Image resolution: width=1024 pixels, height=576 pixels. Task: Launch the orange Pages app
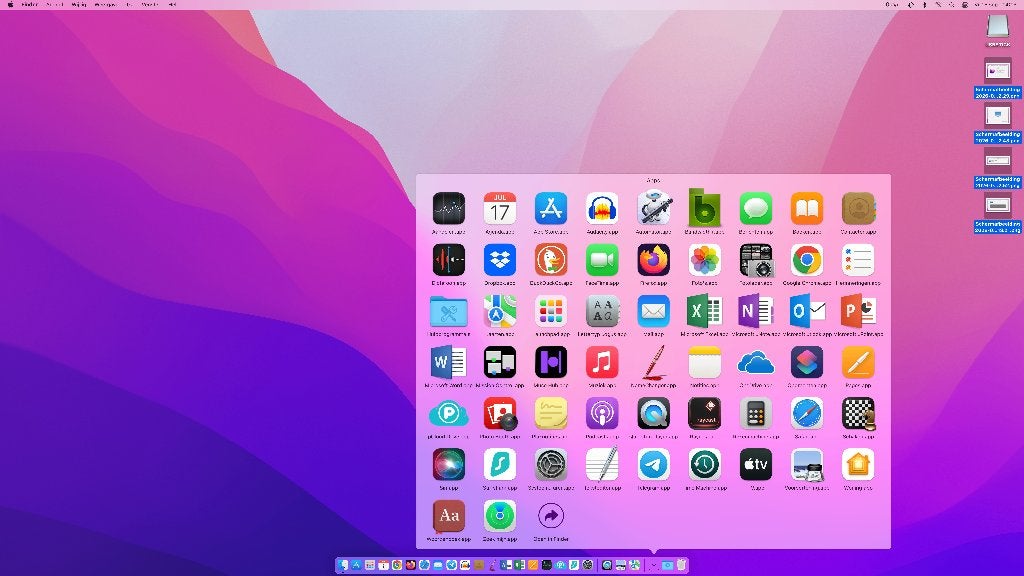click(x=858, y=362)
